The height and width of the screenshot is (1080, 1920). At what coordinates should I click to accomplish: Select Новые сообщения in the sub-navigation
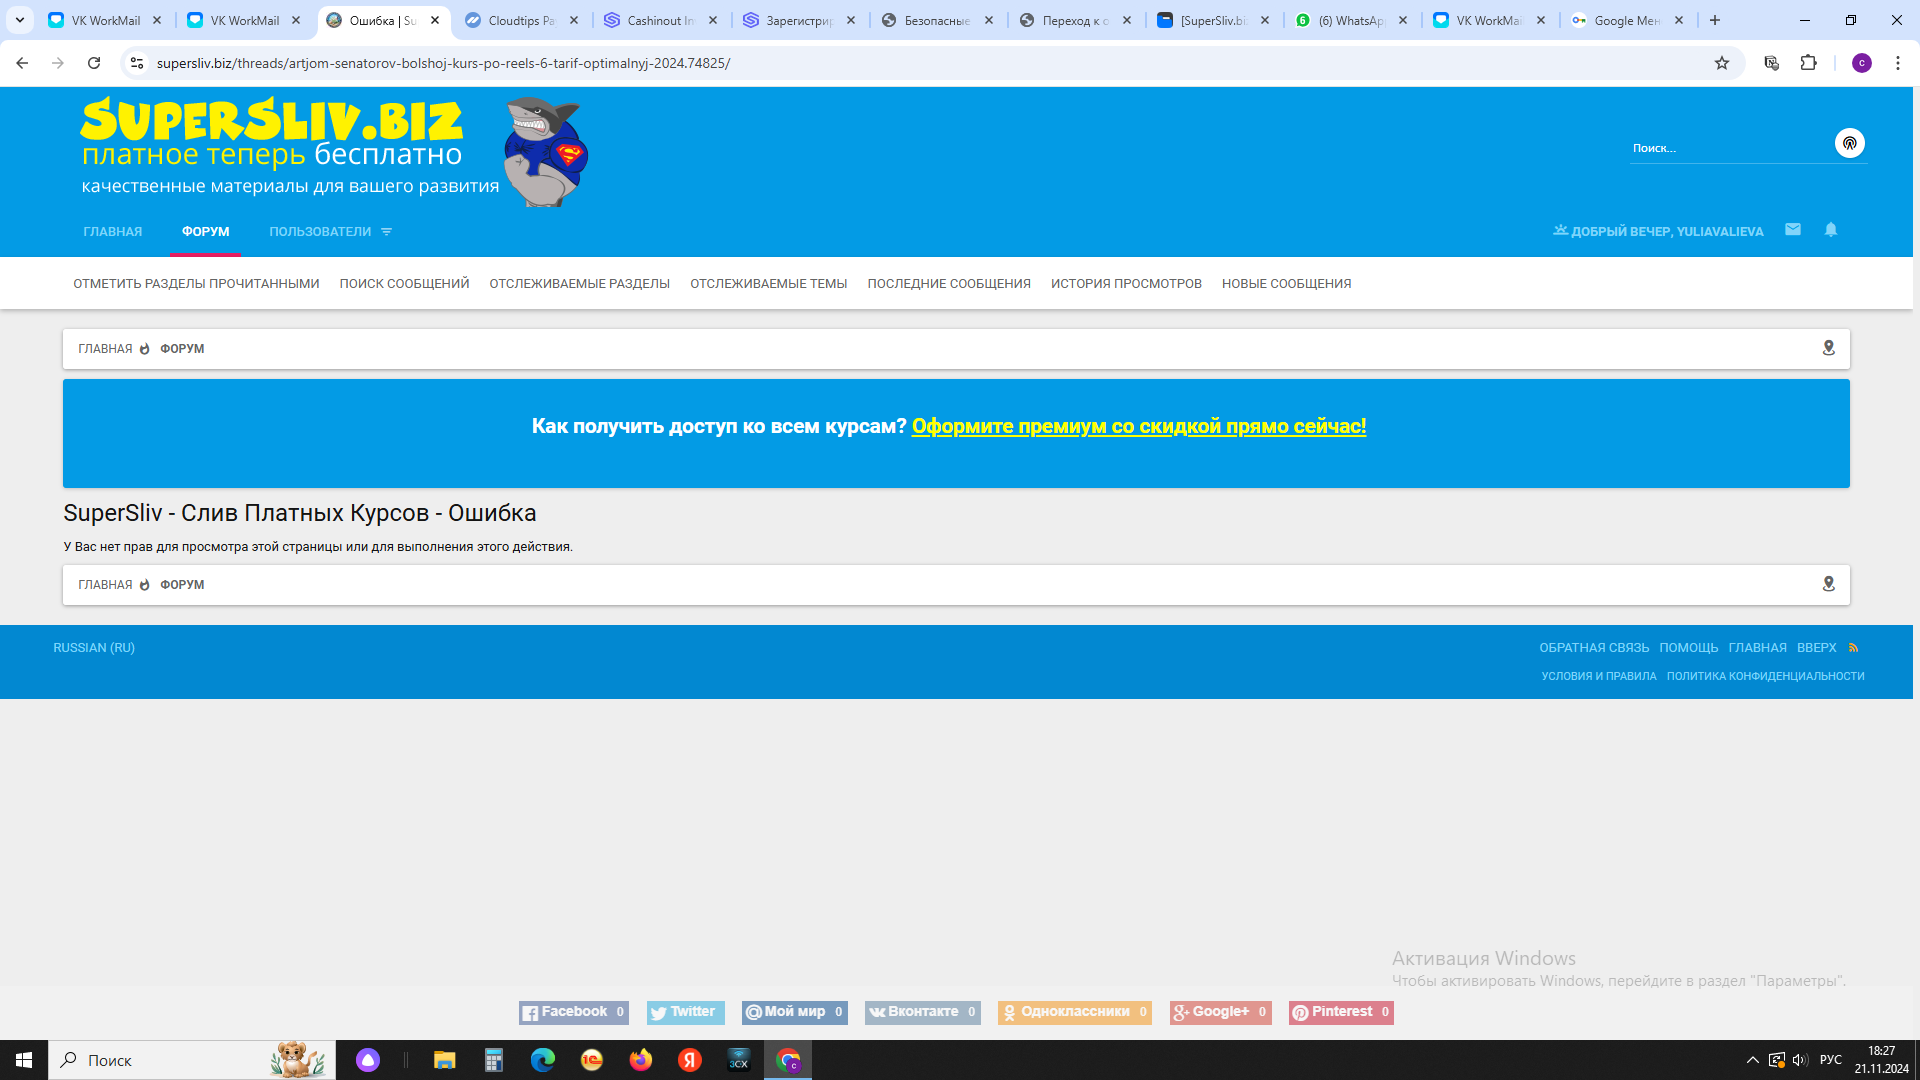click(x=1286, y=284)
